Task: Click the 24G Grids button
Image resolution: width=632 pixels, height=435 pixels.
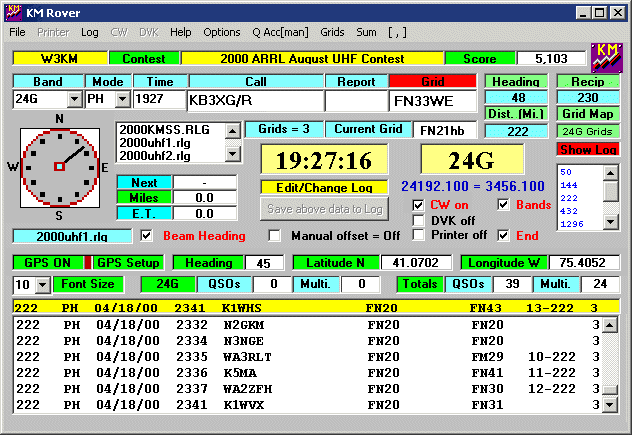Action: click(x=588, y=131)
